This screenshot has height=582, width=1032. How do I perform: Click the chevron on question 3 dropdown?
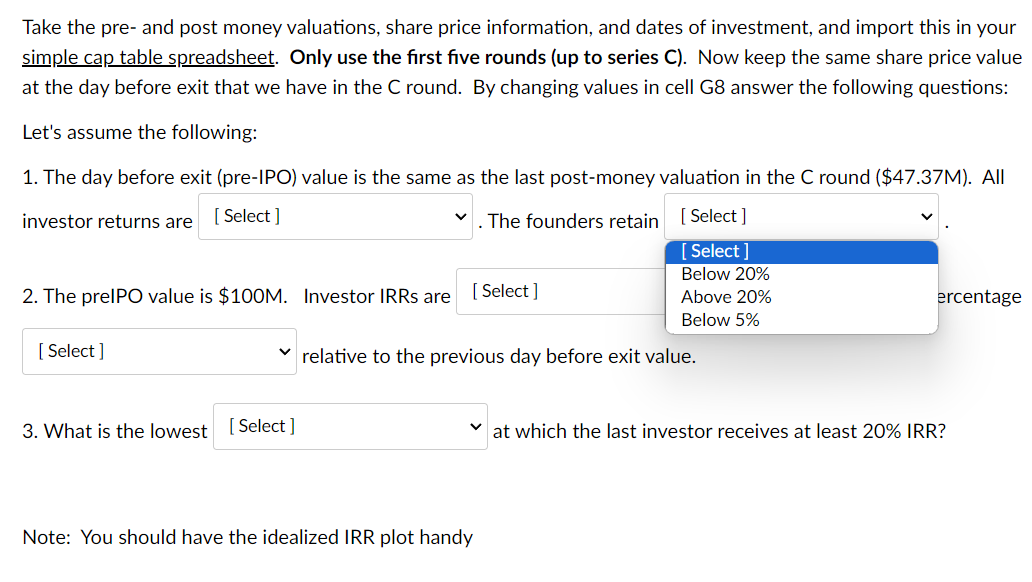(x=476, y=427)
